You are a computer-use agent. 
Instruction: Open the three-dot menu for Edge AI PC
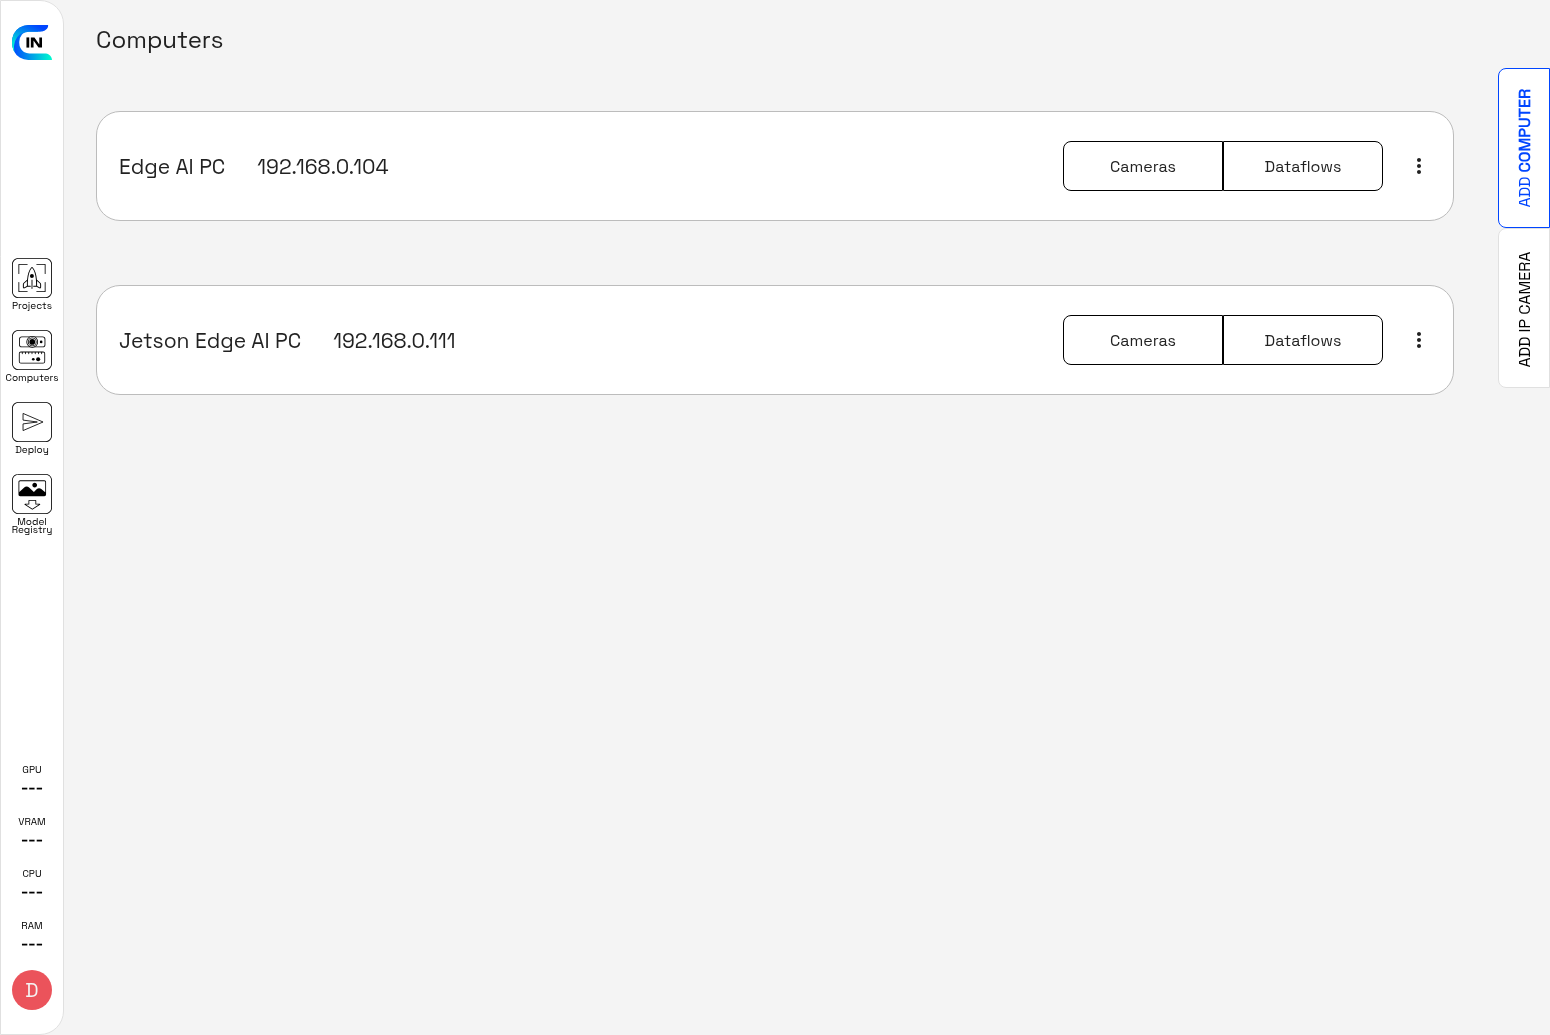tap(1418, 166)
